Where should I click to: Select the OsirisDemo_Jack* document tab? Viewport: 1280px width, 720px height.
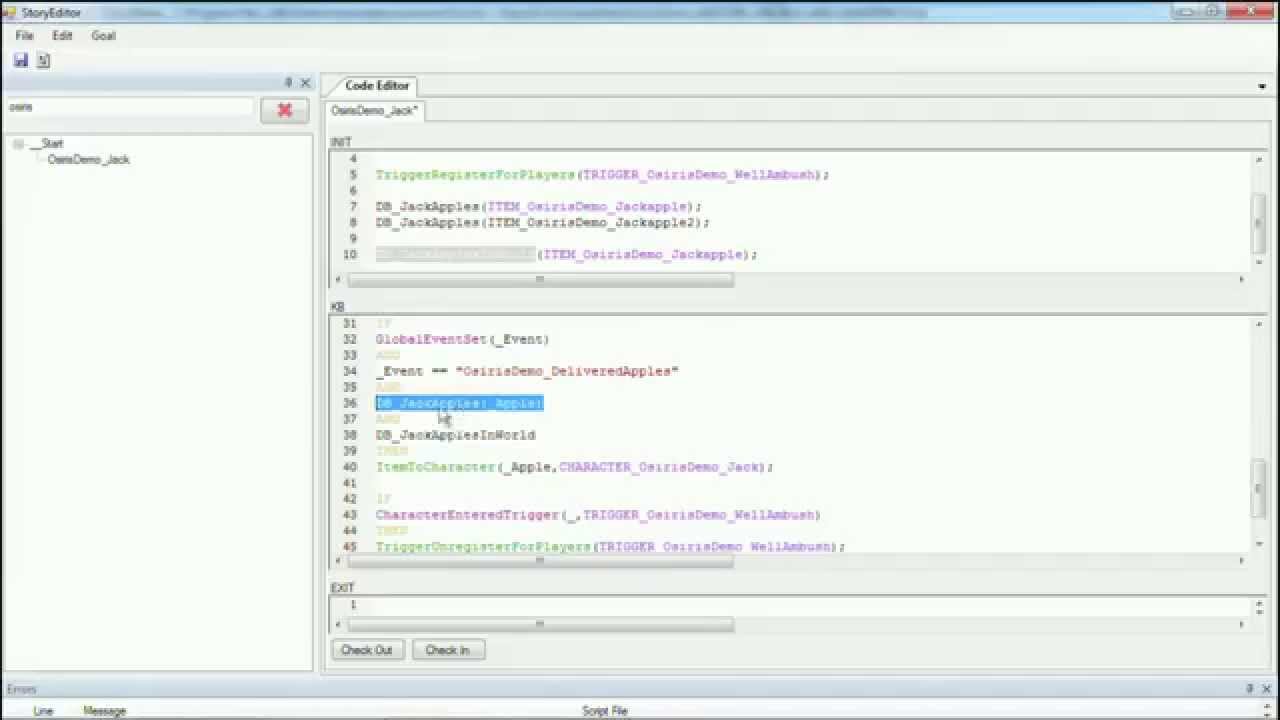click(374, 111)
